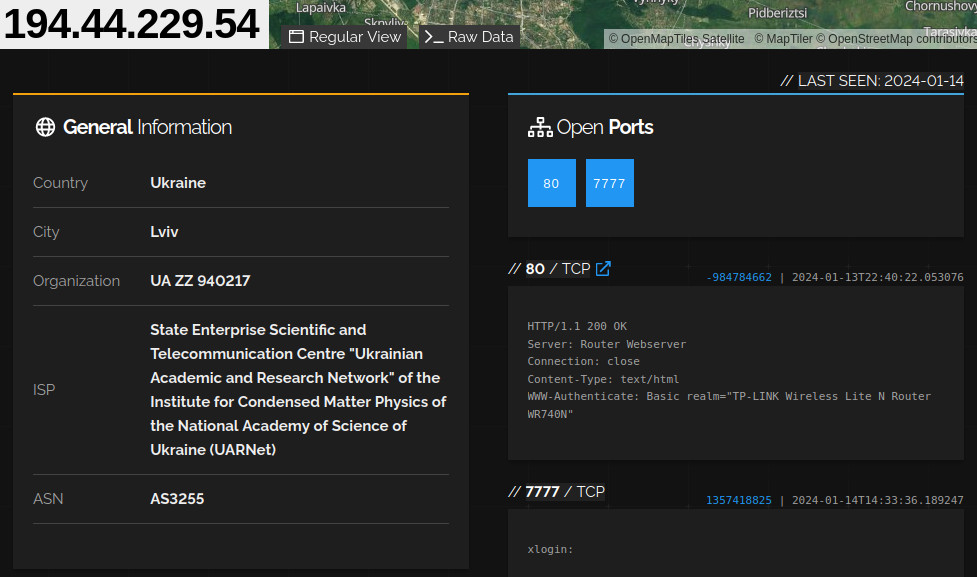Select the blue port 7777 button

609,182
